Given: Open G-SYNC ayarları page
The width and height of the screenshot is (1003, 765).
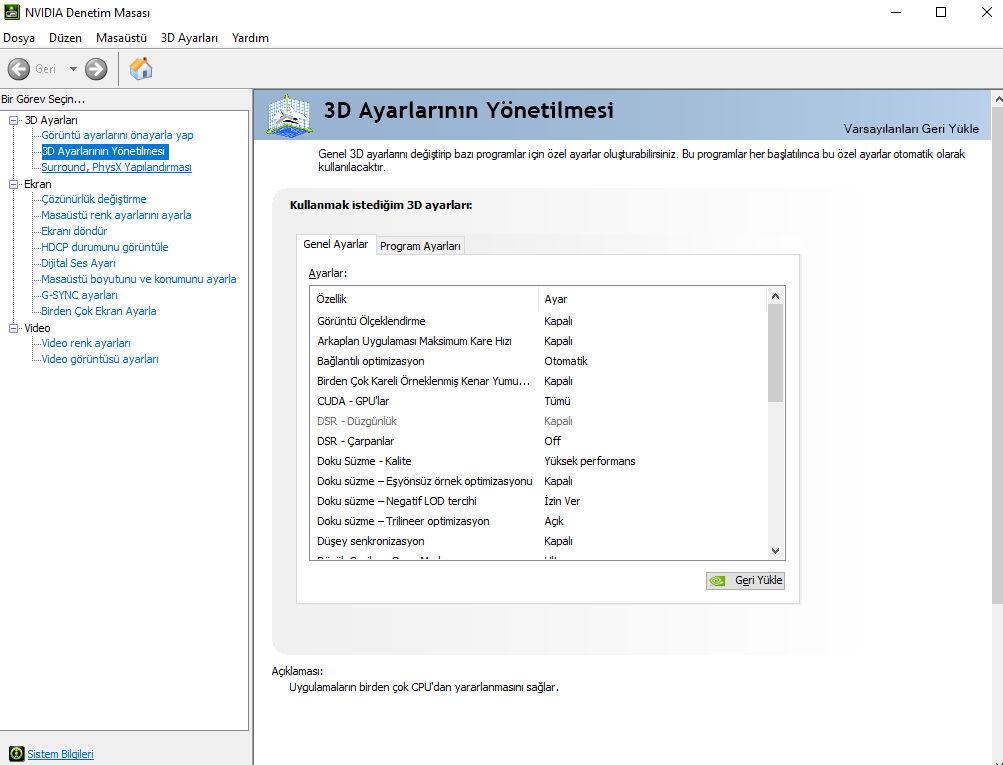Looking at the screenshot, I should (79, 295).
